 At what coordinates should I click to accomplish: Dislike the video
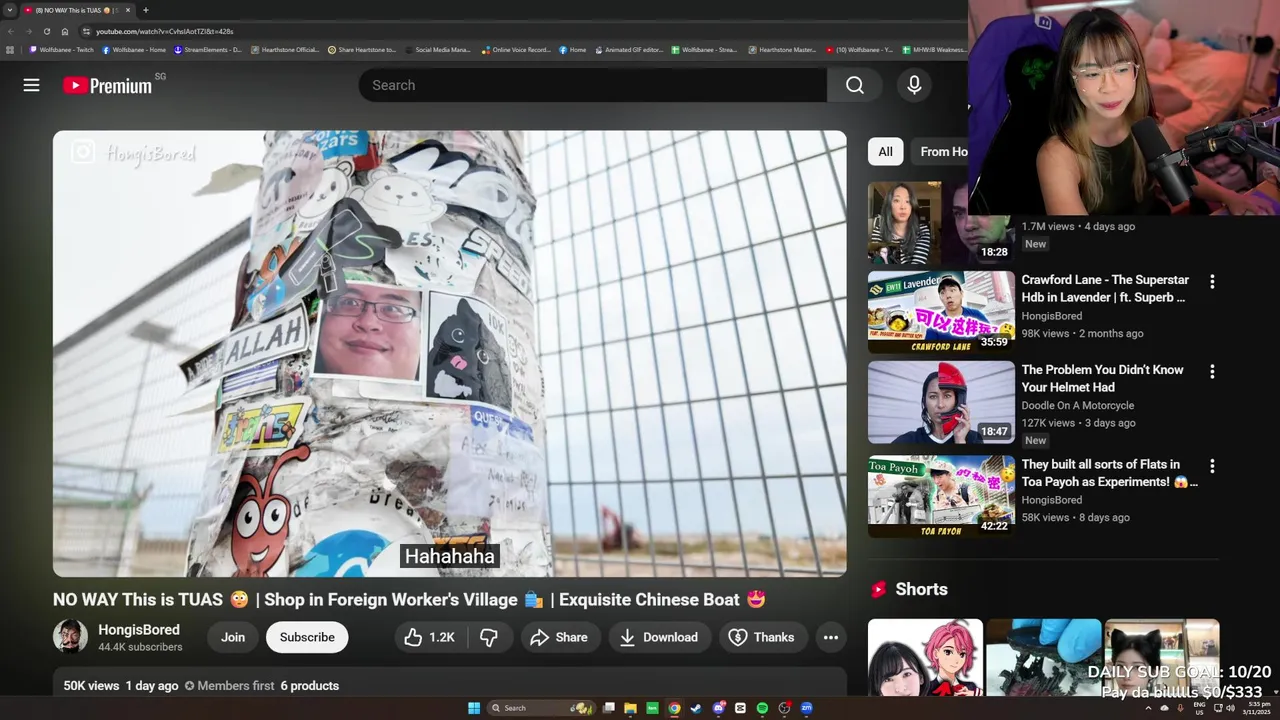click(x=489, y=637)
